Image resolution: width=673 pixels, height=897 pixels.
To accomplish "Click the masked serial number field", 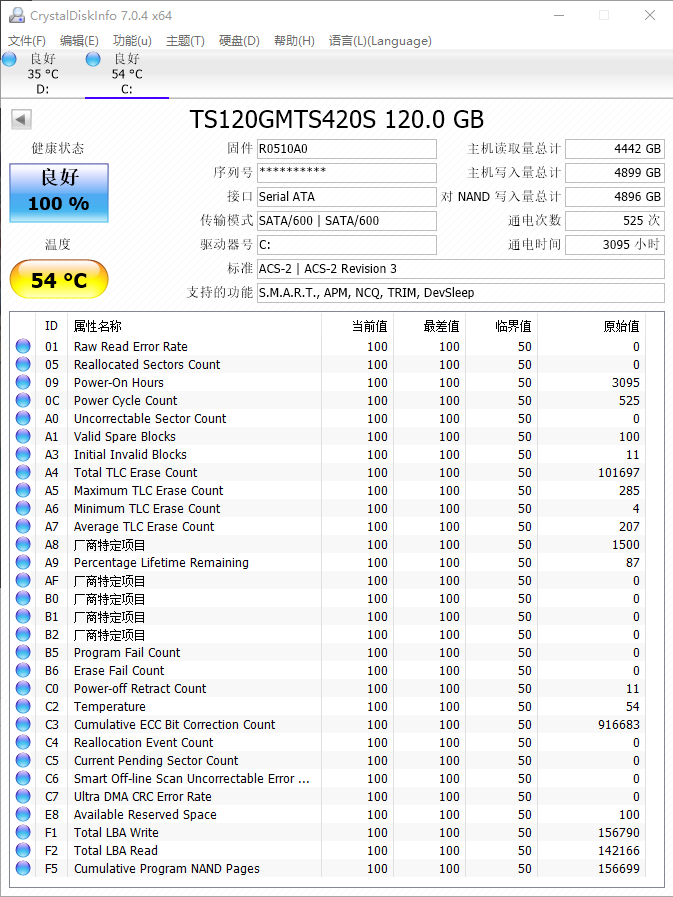I will pyautogui.click(x=347, y=173).
